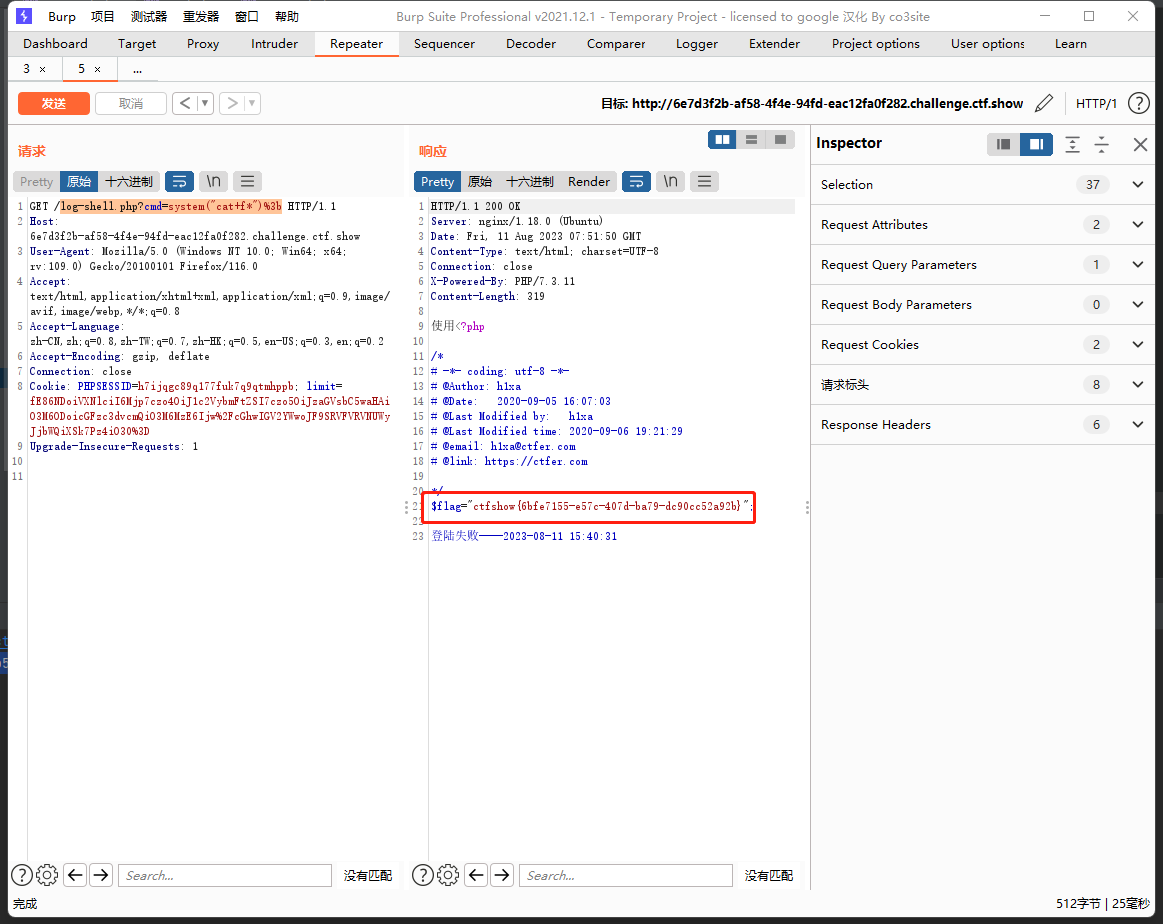
Task: Open request search help icon
Action: coord(22,876)
